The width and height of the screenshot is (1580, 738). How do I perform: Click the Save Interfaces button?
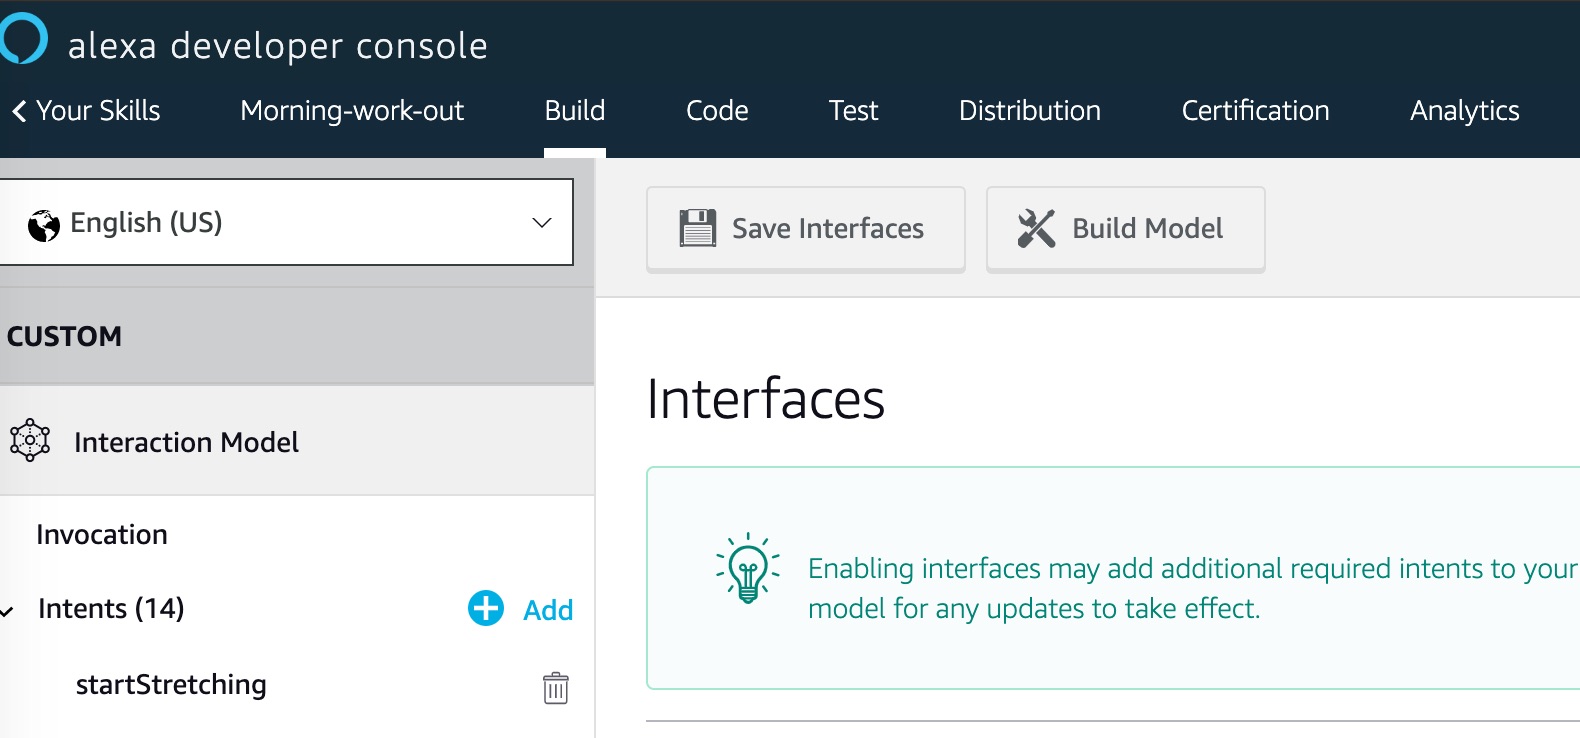point(806,229)
